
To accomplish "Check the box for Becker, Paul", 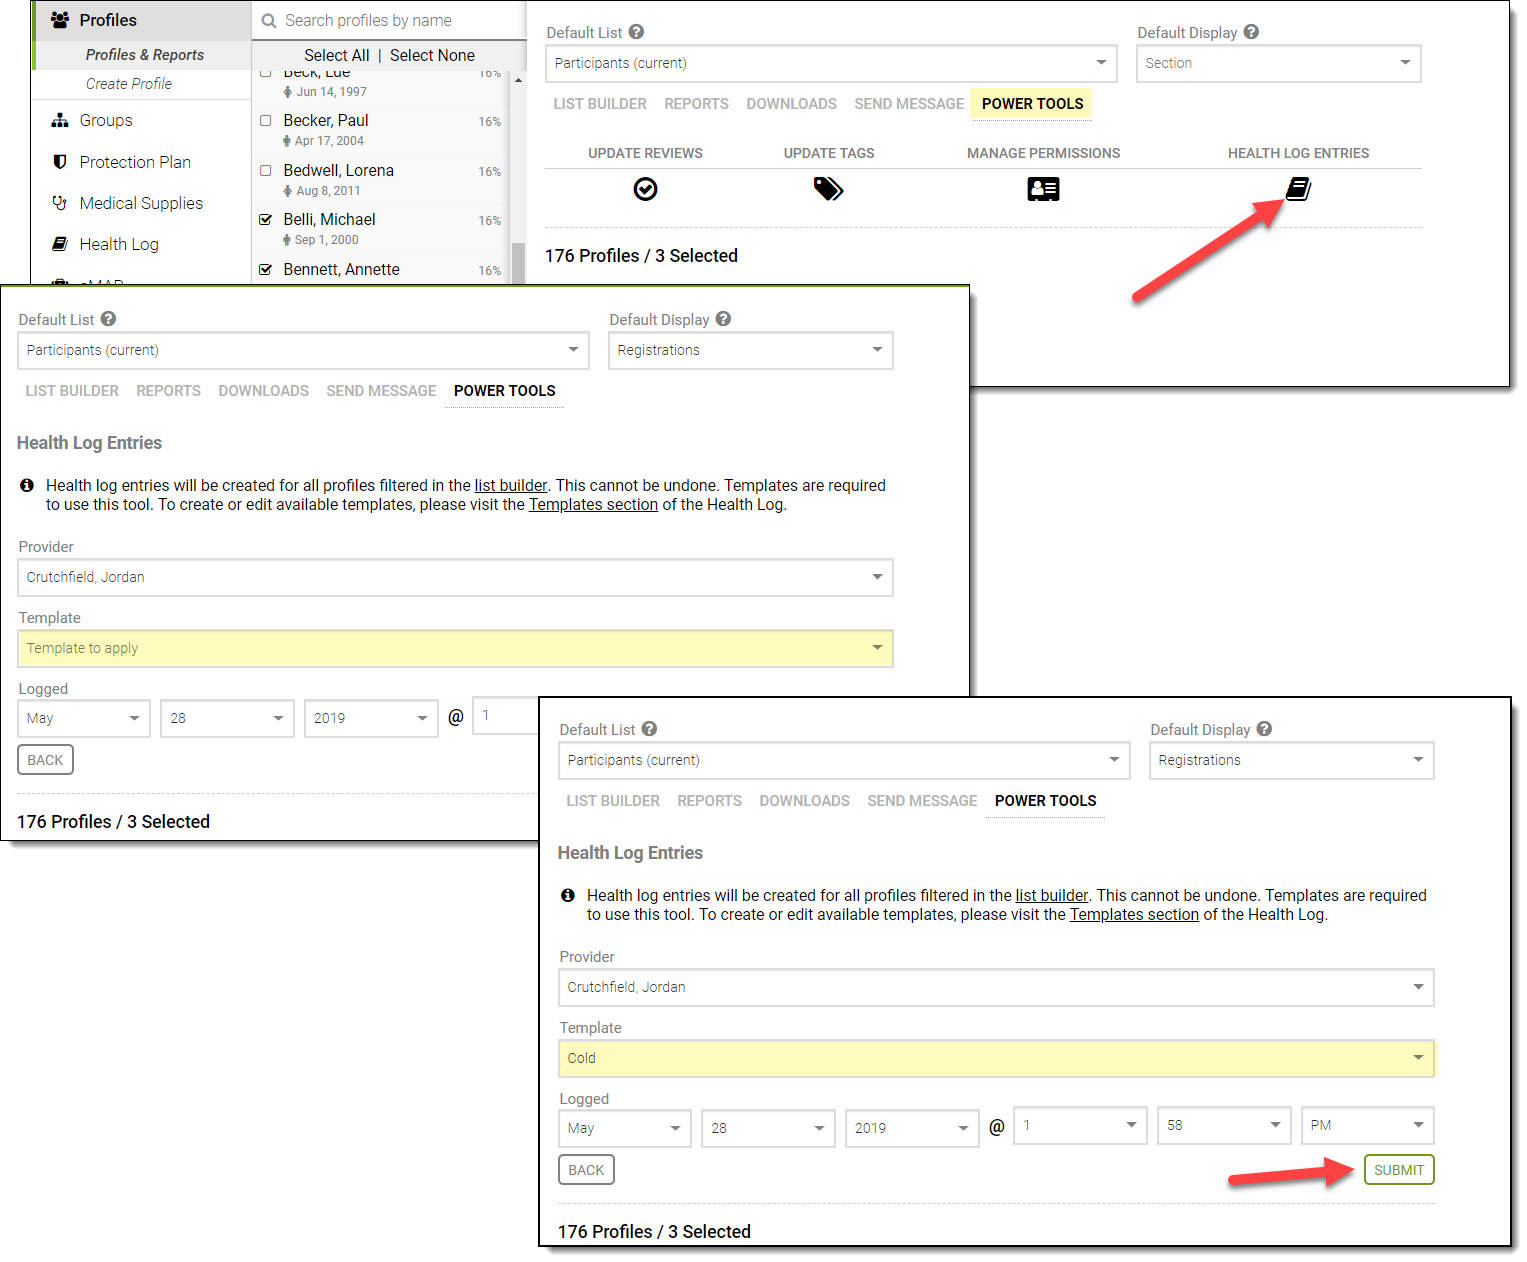I will [266, 121].
